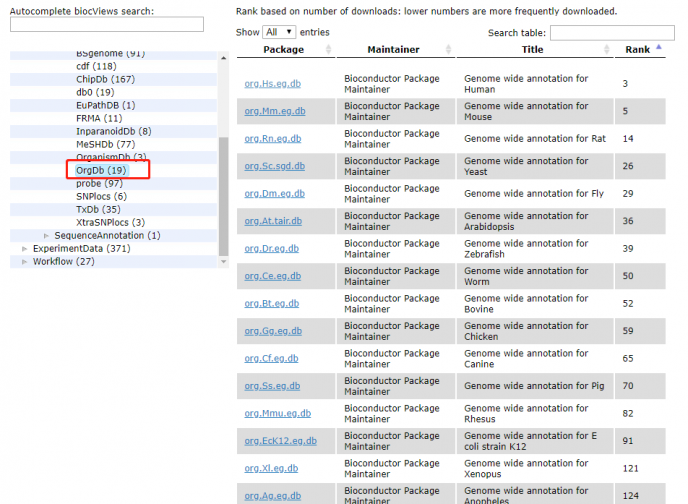Open the Show entries dropdown
The width and height of the screenshot is (688, 504).
tap(279, 32)
